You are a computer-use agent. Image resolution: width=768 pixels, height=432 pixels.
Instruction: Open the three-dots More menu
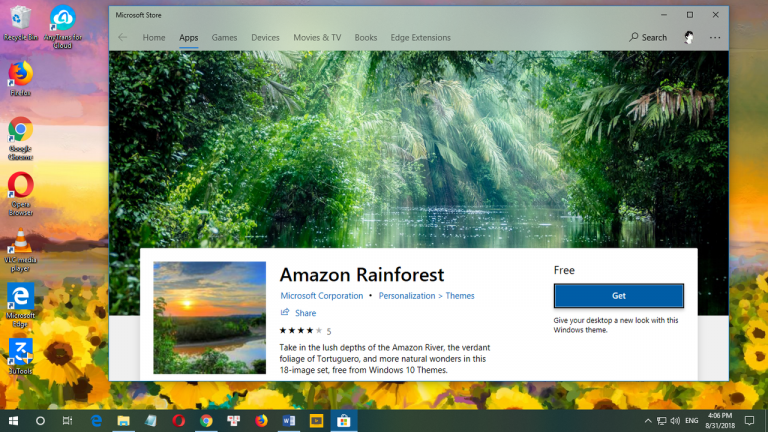point(715,37)
